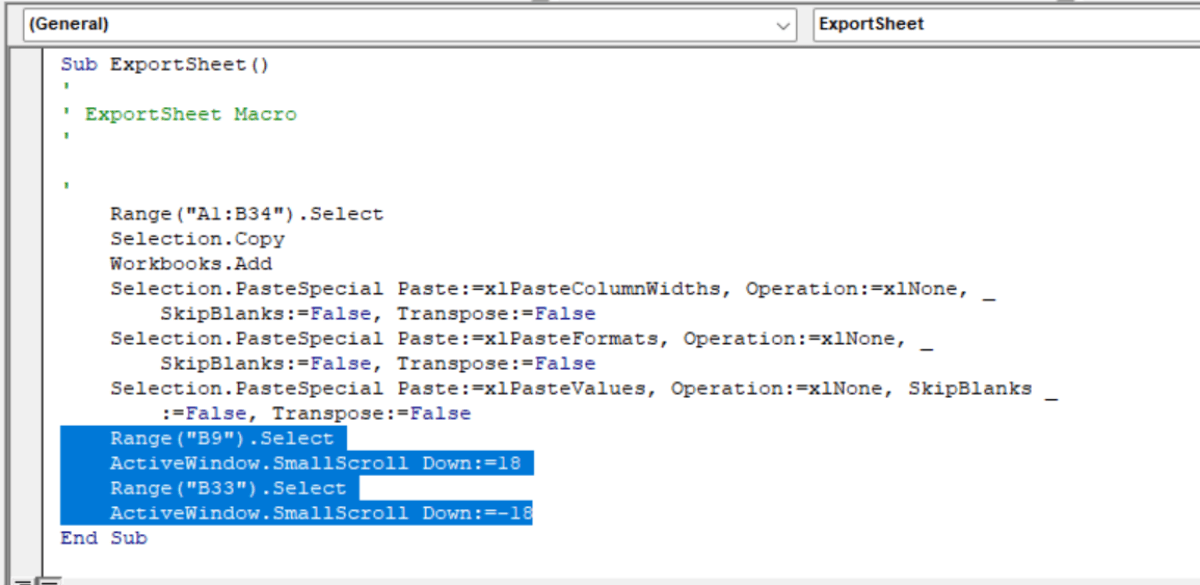The height and width of the screenshot is (585, 1200).
Task: Click the Selection.Copy line
Action: coord(197,239)
